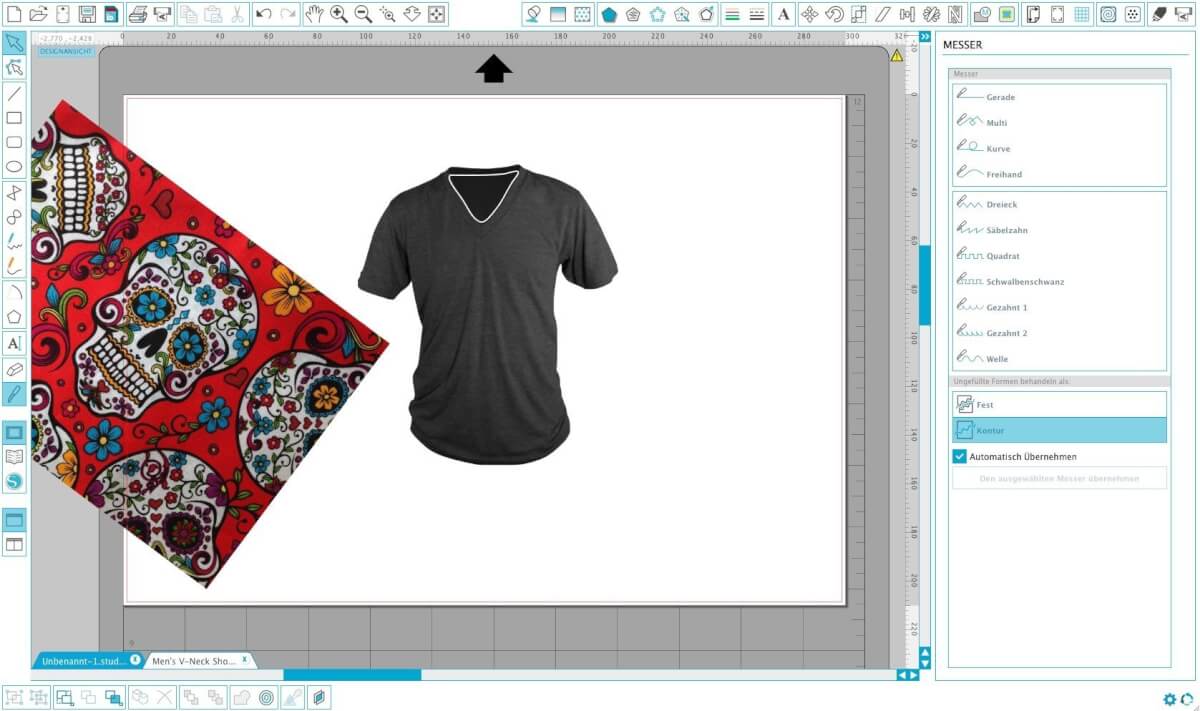Switch to Unbenannt-1 document tab
The height and width of the screenshot is (711, 1200).
[84, 661]
